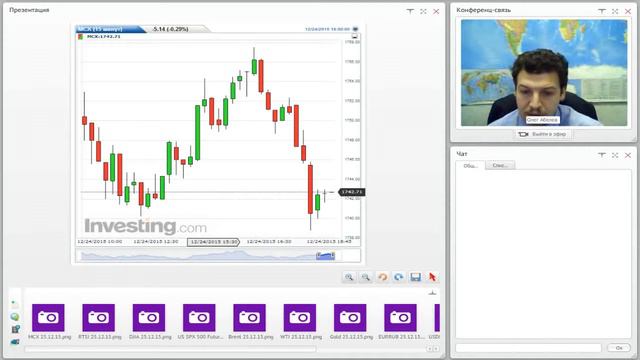
Task: Click the scroll-right arrow of thumbnail strip
Action: pyautogui.click(x=436, y=349)
